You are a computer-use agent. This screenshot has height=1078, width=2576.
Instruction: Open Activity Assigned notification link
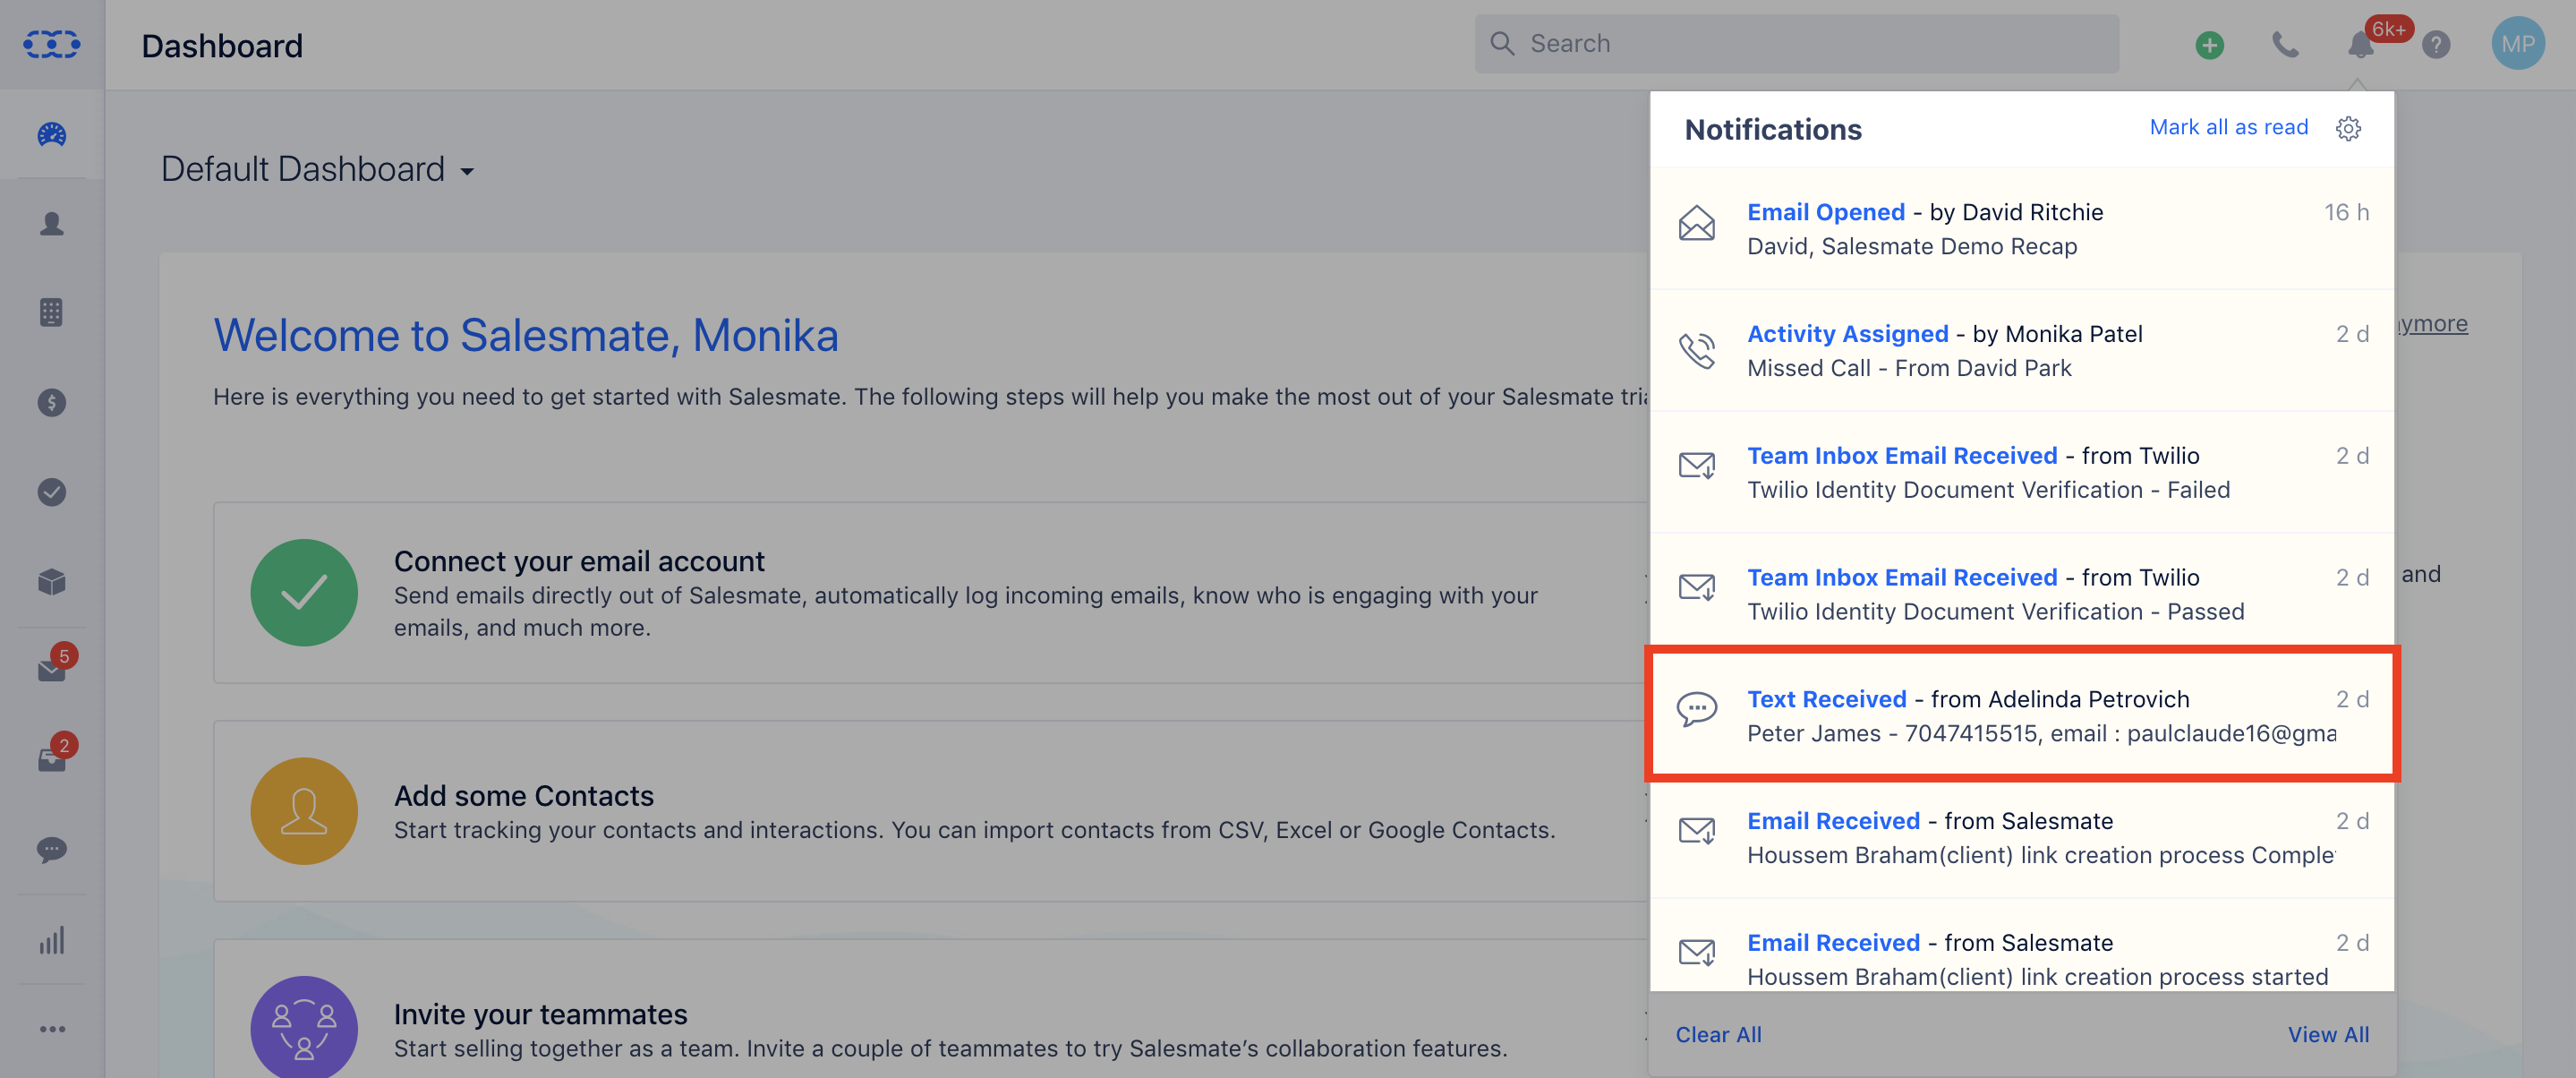[1847, 334]
